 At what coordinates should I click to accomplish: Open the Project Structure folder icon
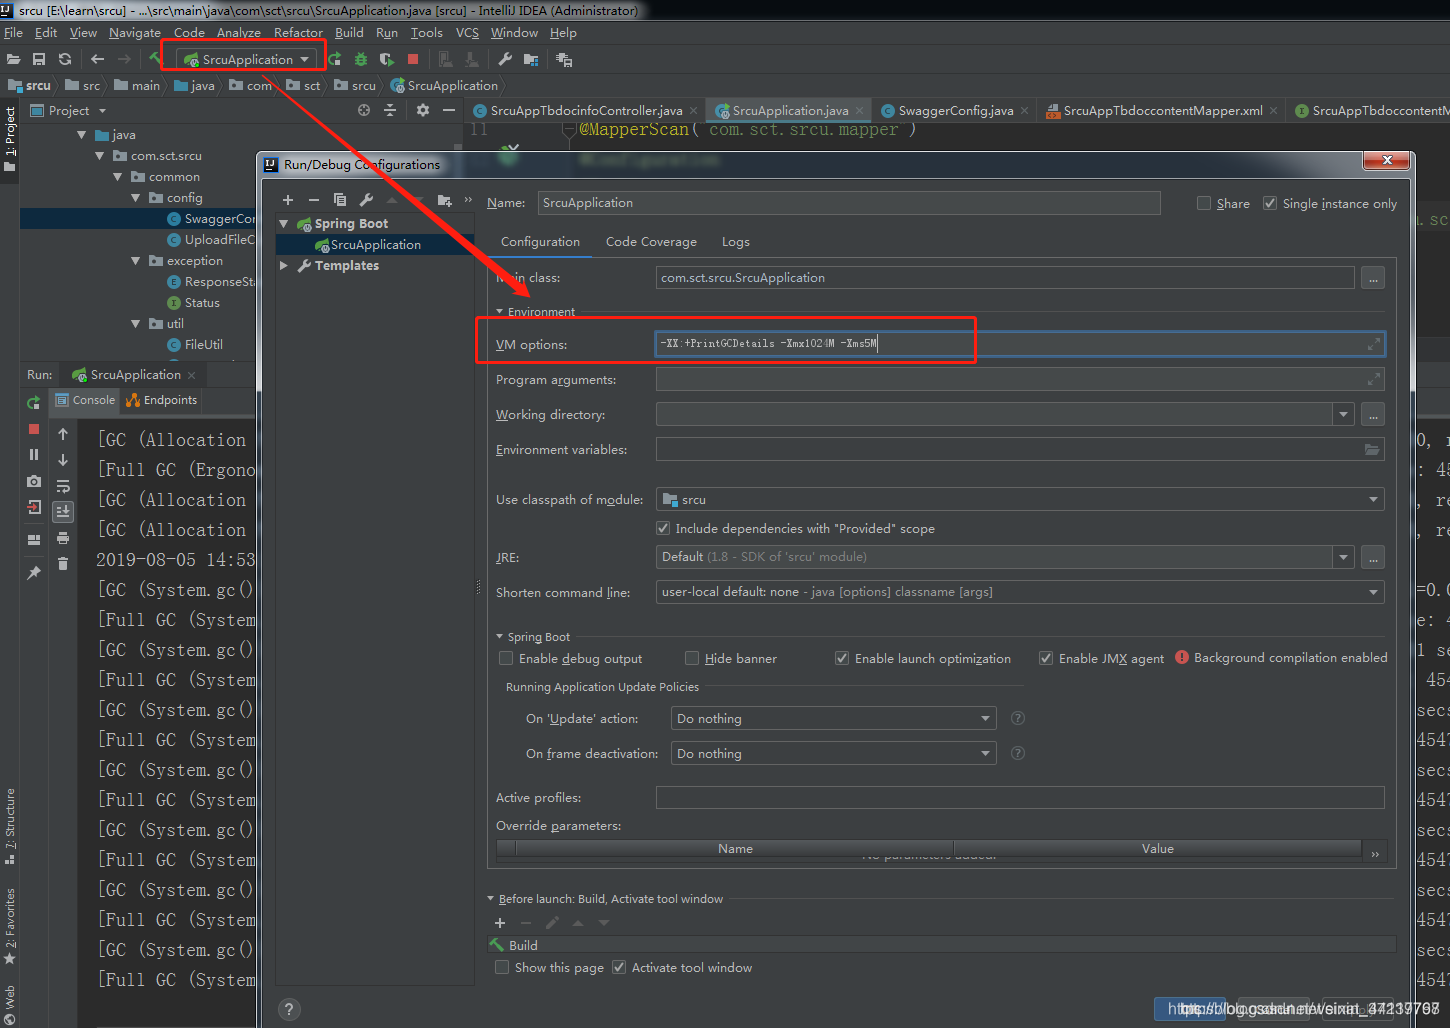[x=531, y=60]
